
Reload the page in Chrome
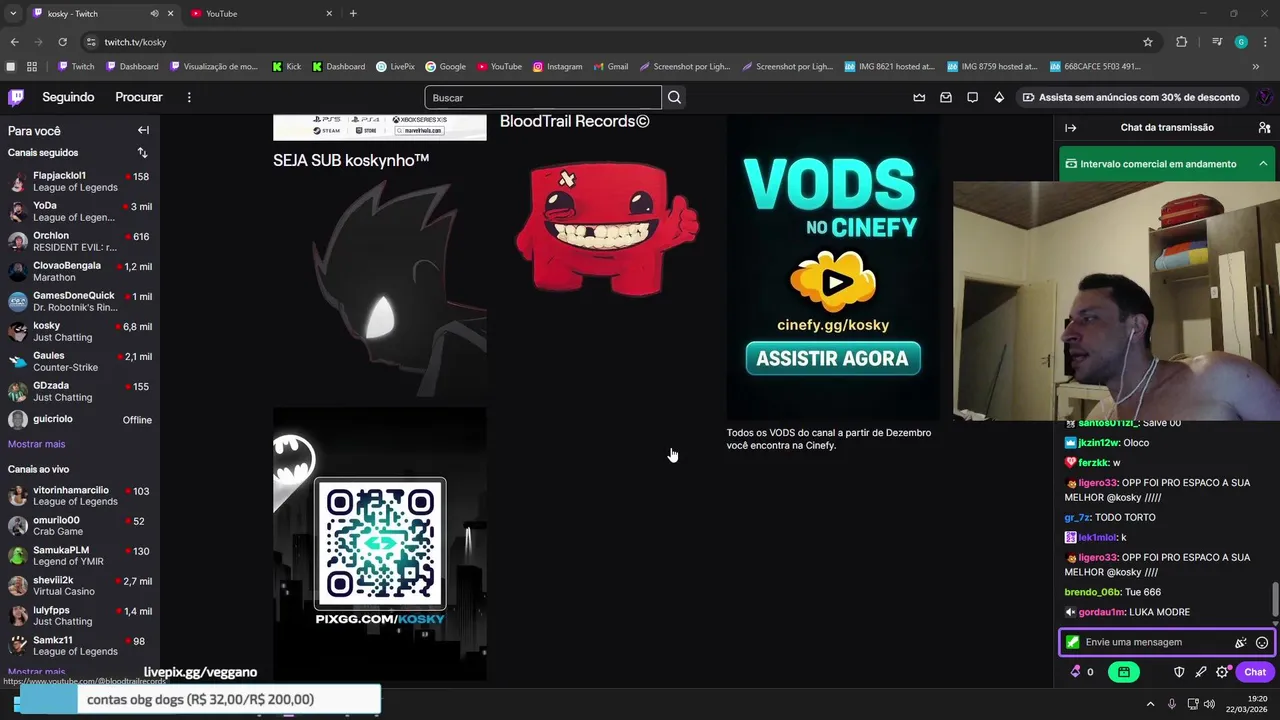(62, 42)
